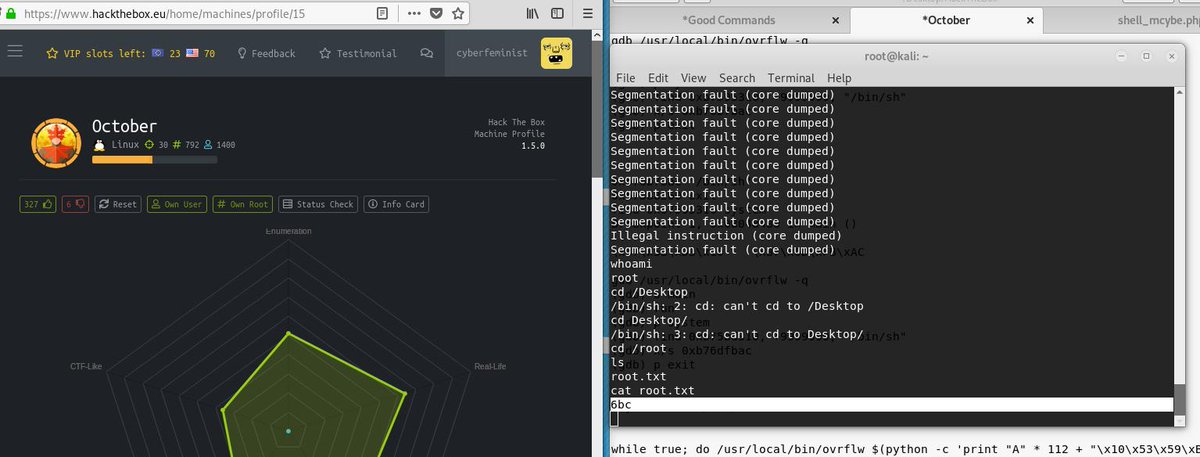Viewport: 1200px width, 457px height.
Task: Click the machine difficulty rating progress bar
Action: (x=154, y=159)
